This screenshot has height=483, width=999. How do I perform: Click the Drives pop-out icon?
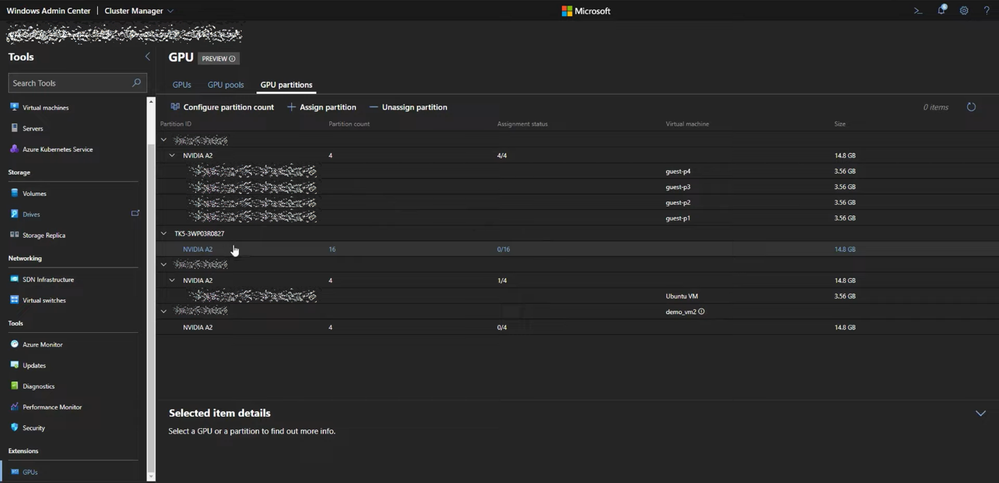pyautogui.click(x=135, y=213)
